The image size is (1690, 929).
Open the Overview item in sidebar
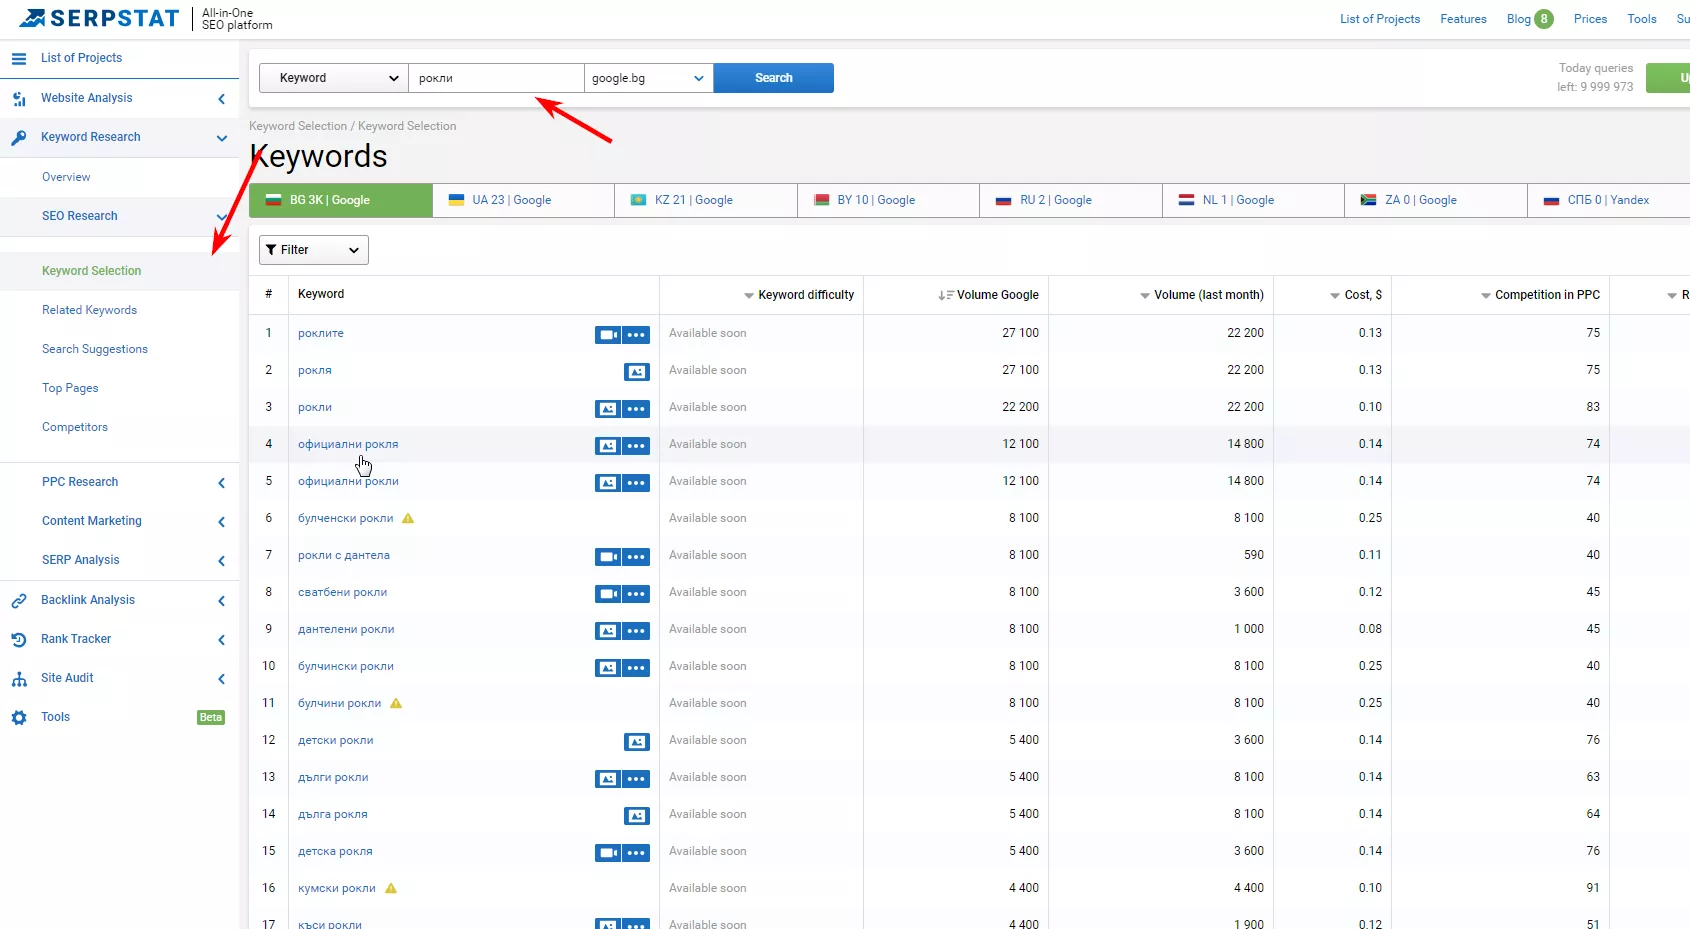coord(66,177)
